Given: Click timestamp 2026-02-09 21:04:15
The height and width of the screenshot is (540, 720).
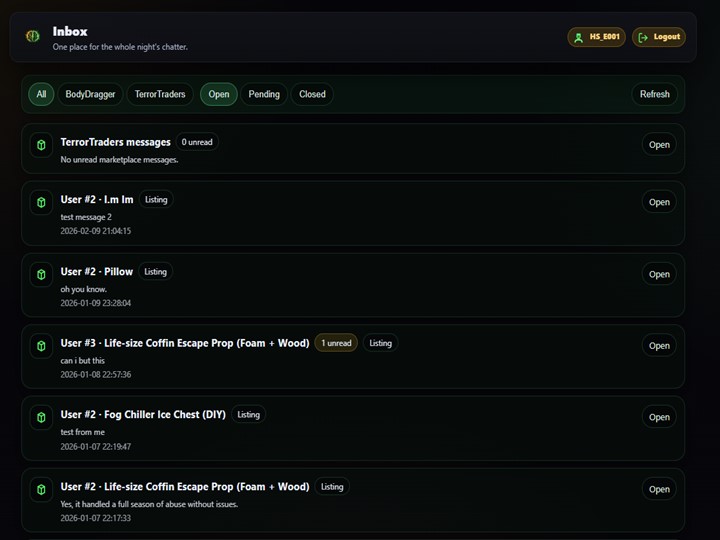Looking at the screenshot, I should pyautogui.click(x=96, y=231).
